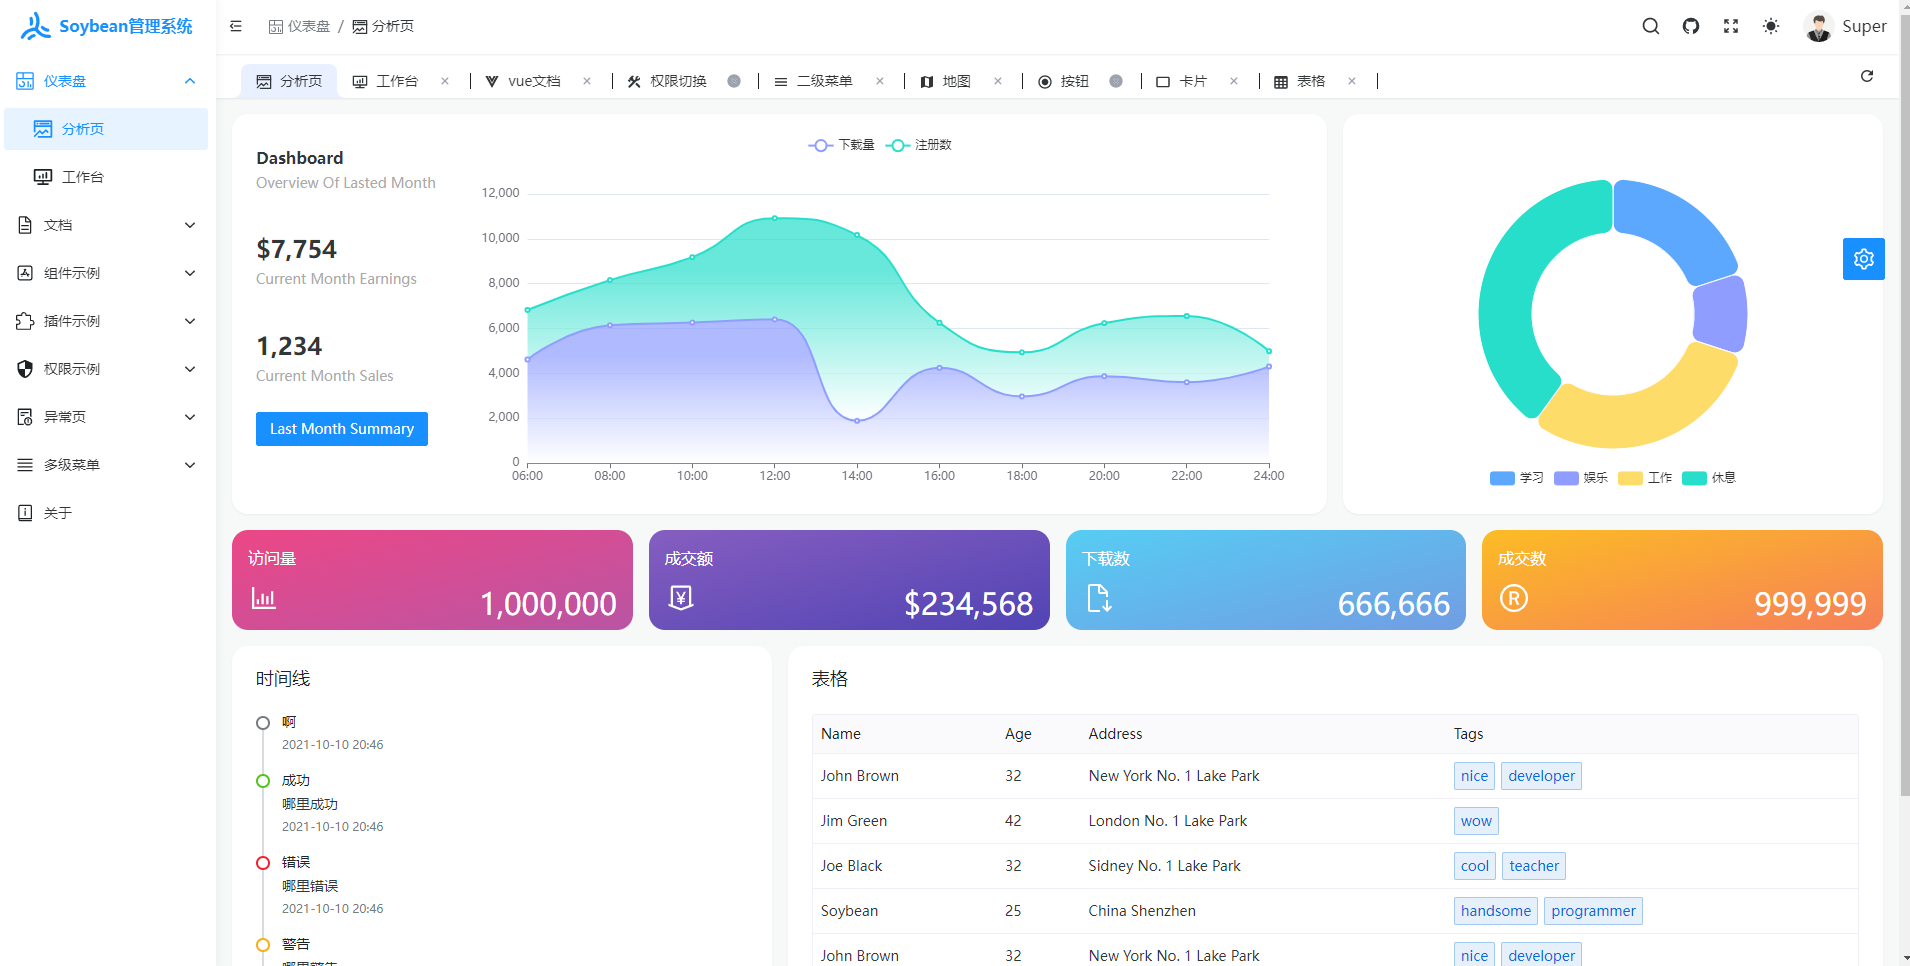Enter fullscreen mode via header icon
The image size is (1910, 966).
[1731, 26]
